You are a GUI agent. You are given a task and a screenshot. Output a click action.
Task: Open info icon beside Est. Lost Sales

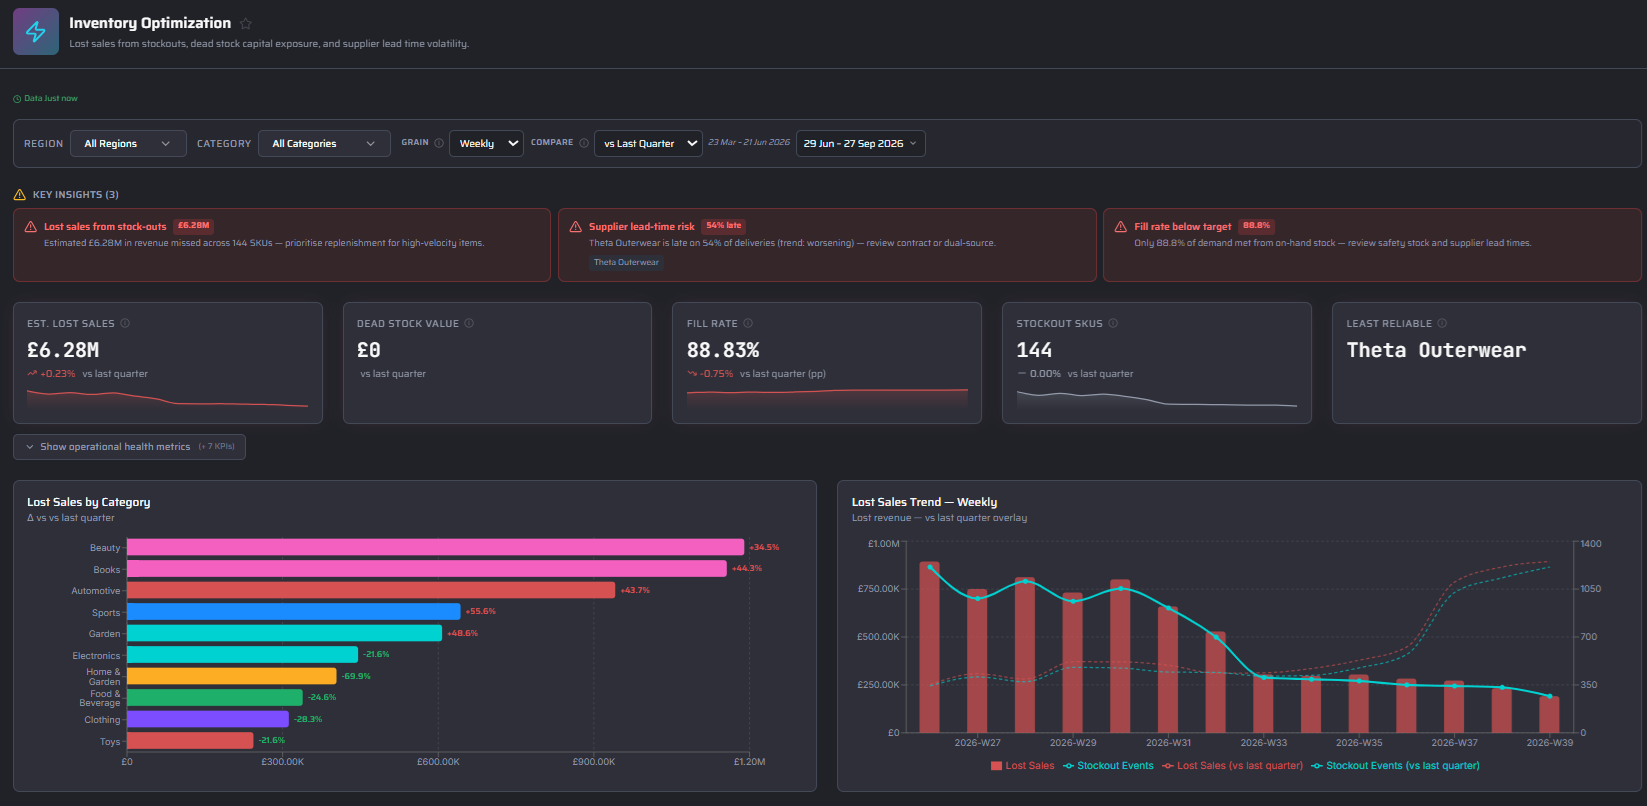tap(125, 323)
